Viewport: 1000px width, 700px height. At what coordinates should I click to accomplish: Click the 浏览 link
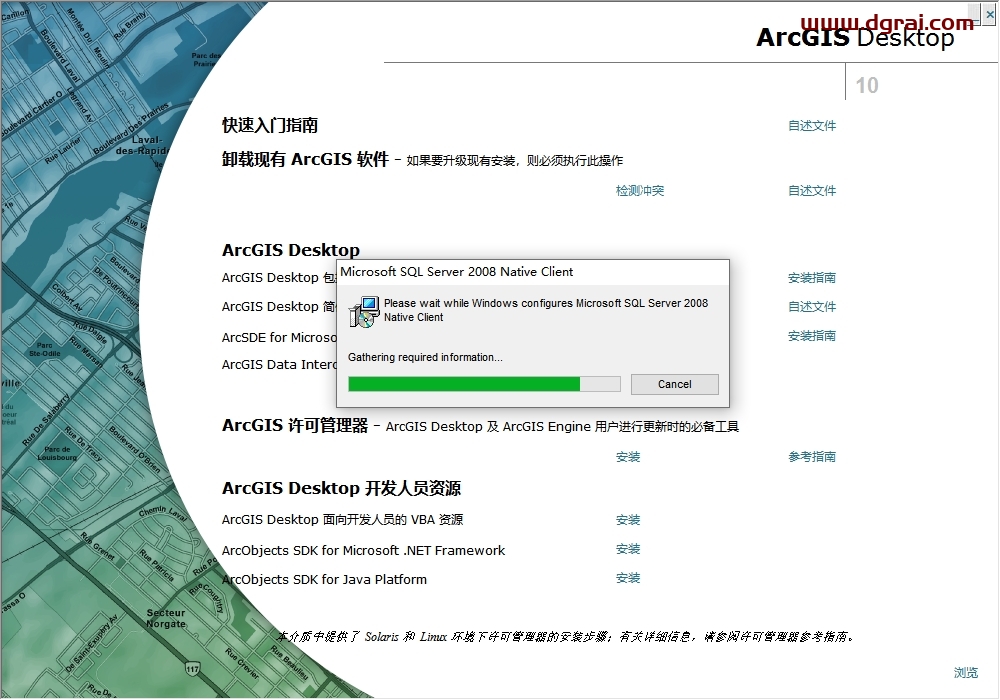tap(966, 673)
